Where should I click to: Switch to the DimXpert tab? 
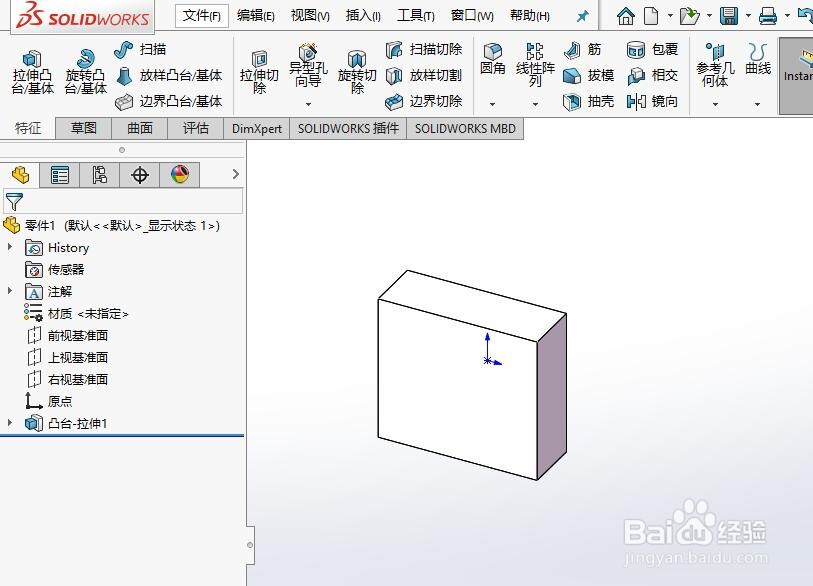pyautogui.click(x=257, y=129)
